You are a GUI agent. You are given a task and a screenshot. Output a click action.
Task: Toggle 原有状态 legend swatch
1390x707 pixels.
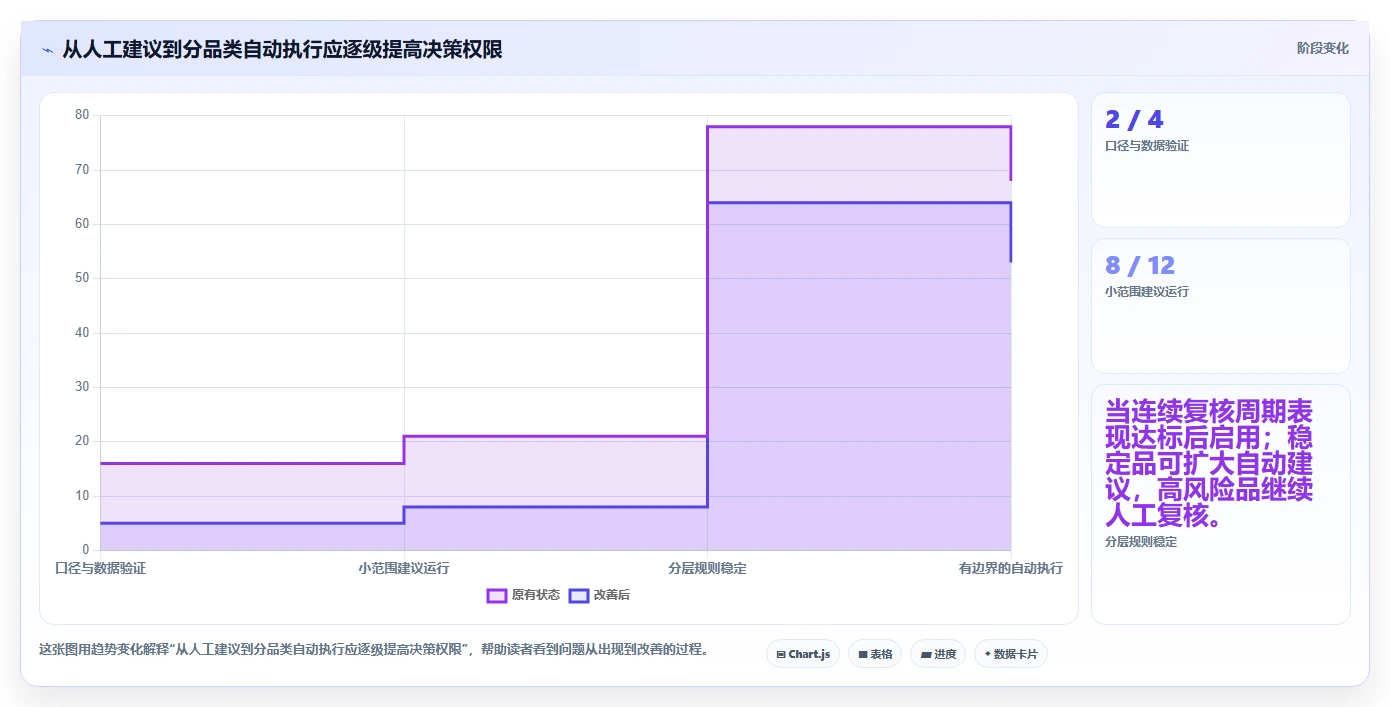pyautogui.click(x=497, y=595)
